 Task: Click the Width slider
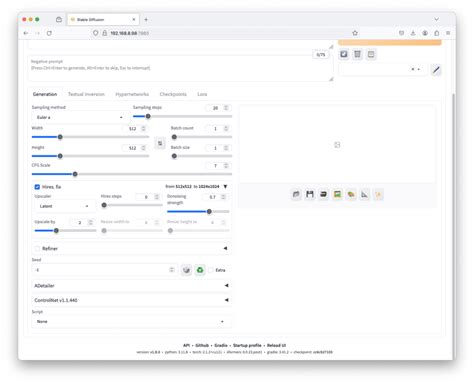[x=90, y=137]
